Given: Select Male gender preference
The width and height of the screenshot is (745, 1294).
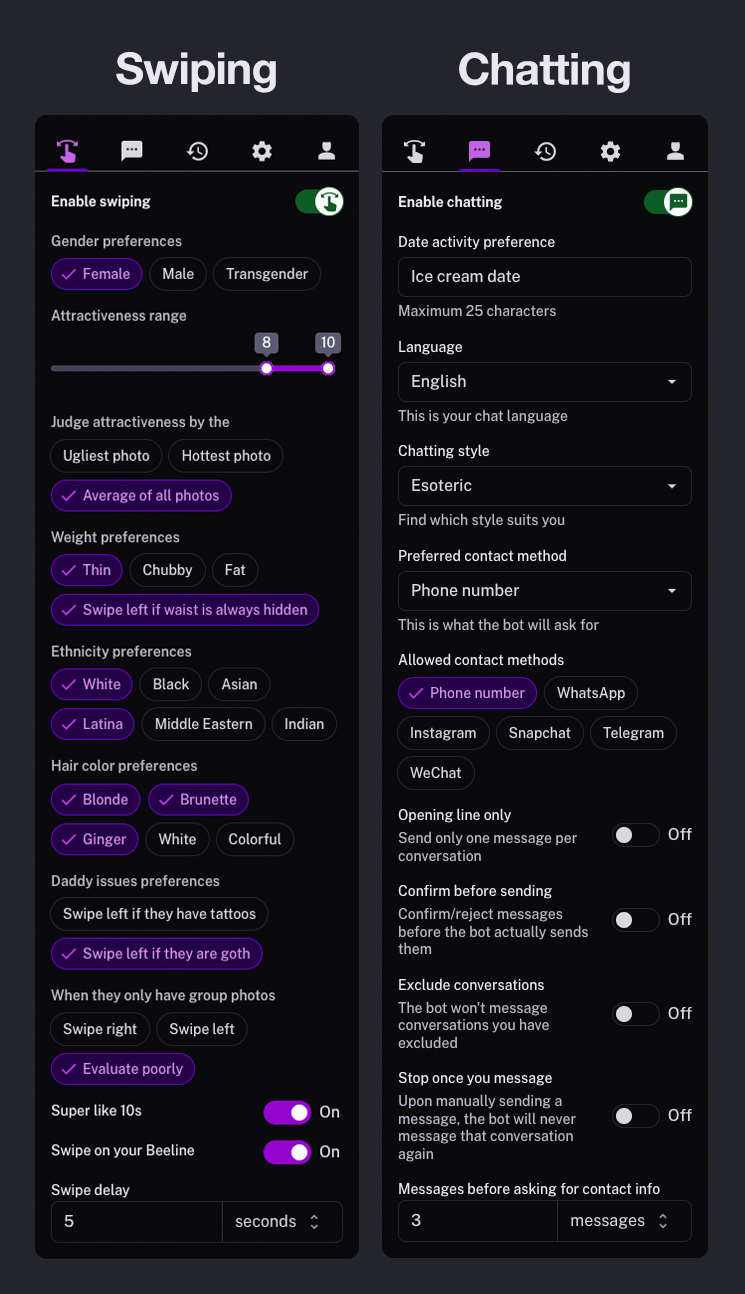Looking at the screenshot, I should pyautogui.click(x=177, y=274).
